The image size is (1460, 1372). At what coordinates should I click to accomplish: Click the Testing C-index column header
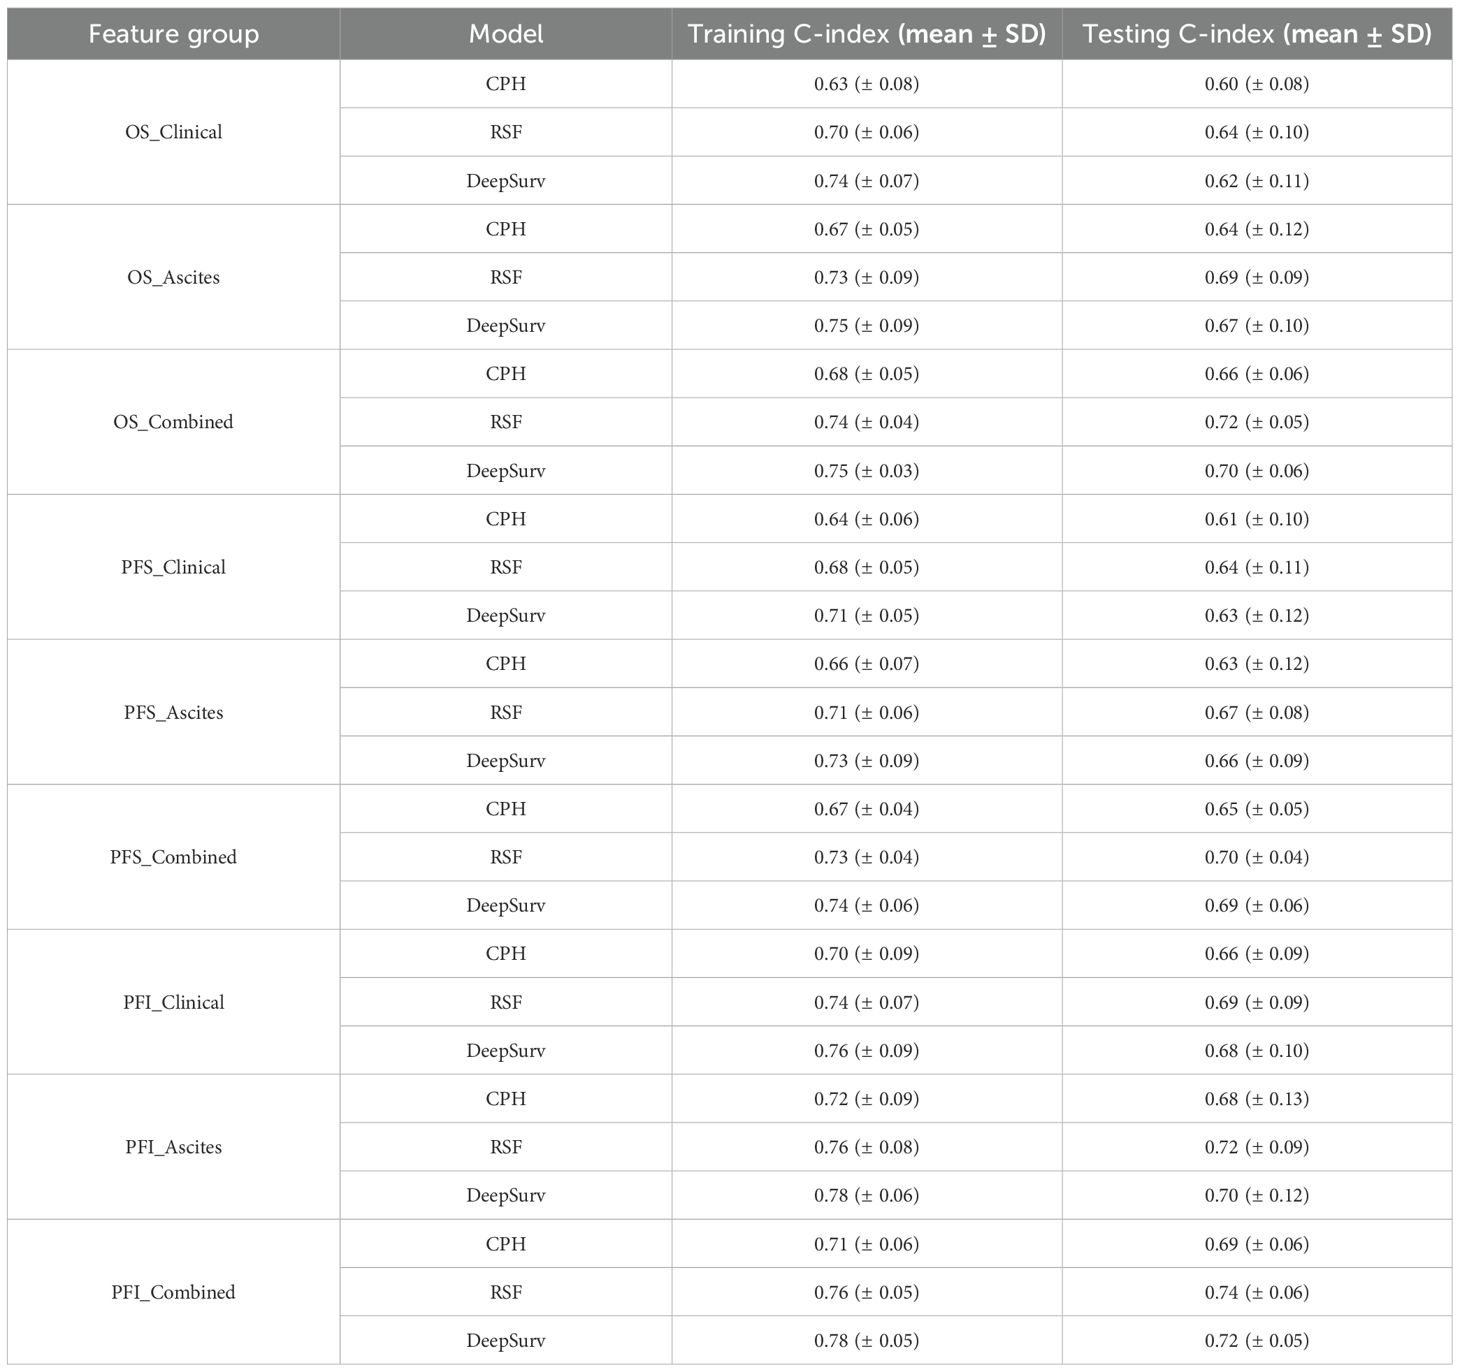click(1256, 34)
